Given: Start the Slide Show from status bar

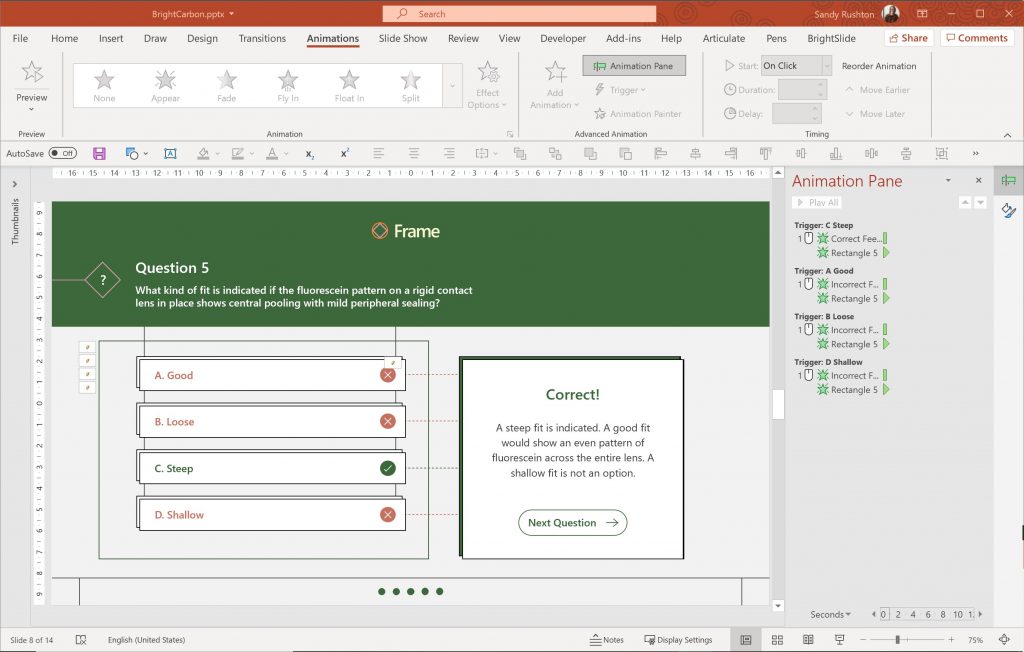Looking at the screenshot, I should [x=839, y=639].
